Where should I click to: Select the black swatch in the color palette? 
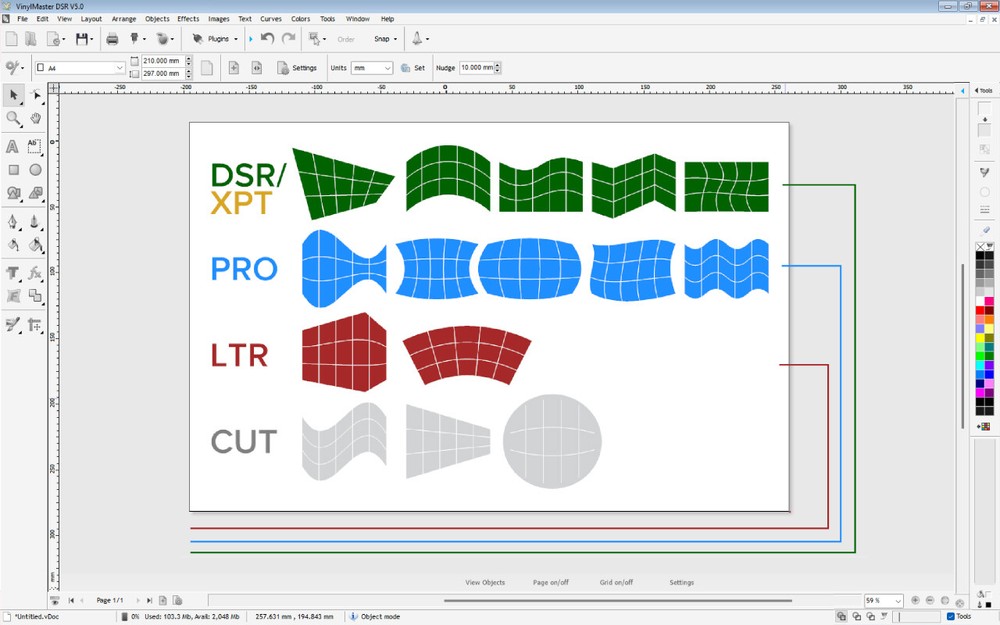(x=980, y=255)
